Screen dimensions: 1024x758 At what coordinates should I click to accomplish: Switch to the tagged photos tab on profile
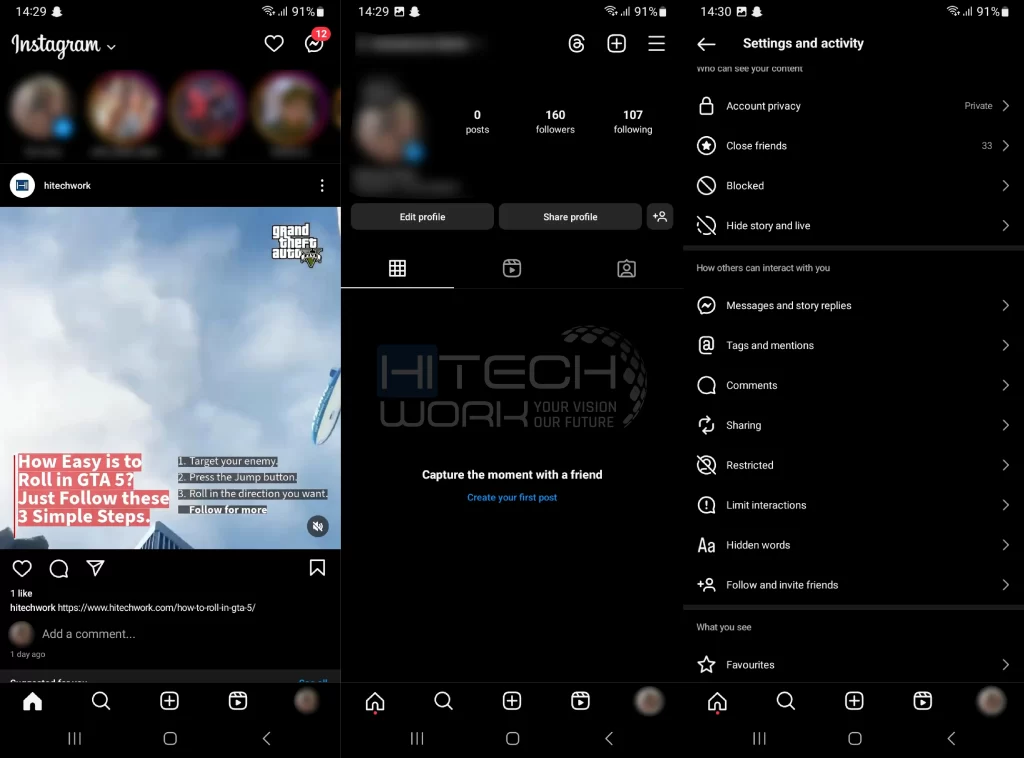[x=626, y=268]
